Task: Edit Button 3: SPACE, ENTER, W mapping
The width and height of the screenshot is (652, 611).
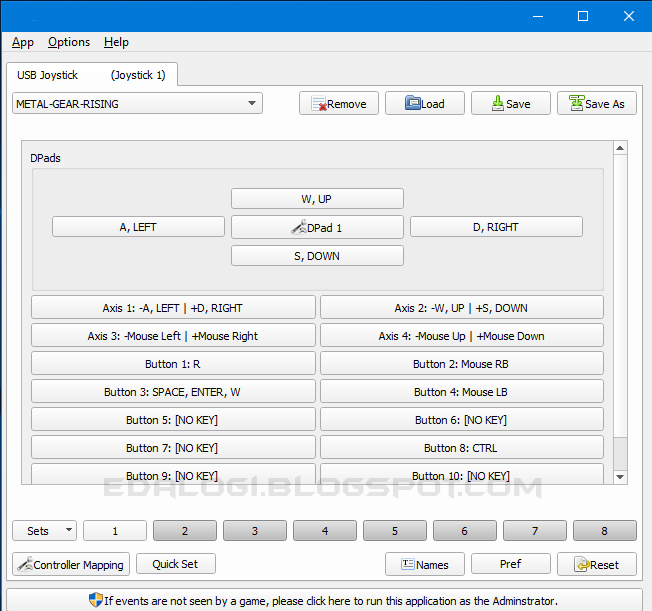Action: click(x=173, y=391)
